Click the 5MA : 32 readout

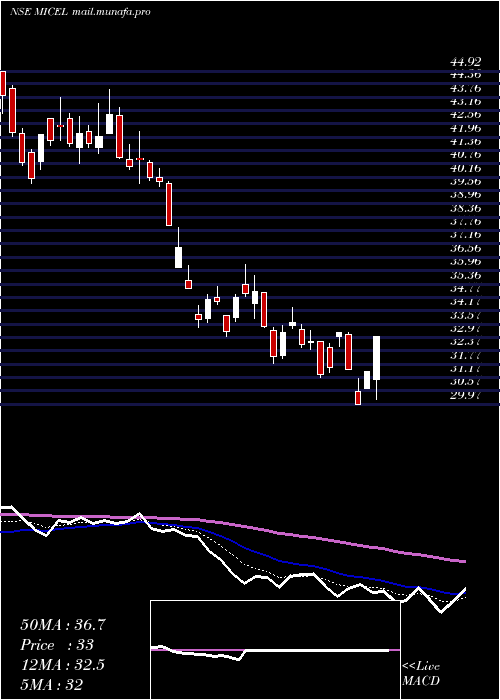[x=51, y=685]
